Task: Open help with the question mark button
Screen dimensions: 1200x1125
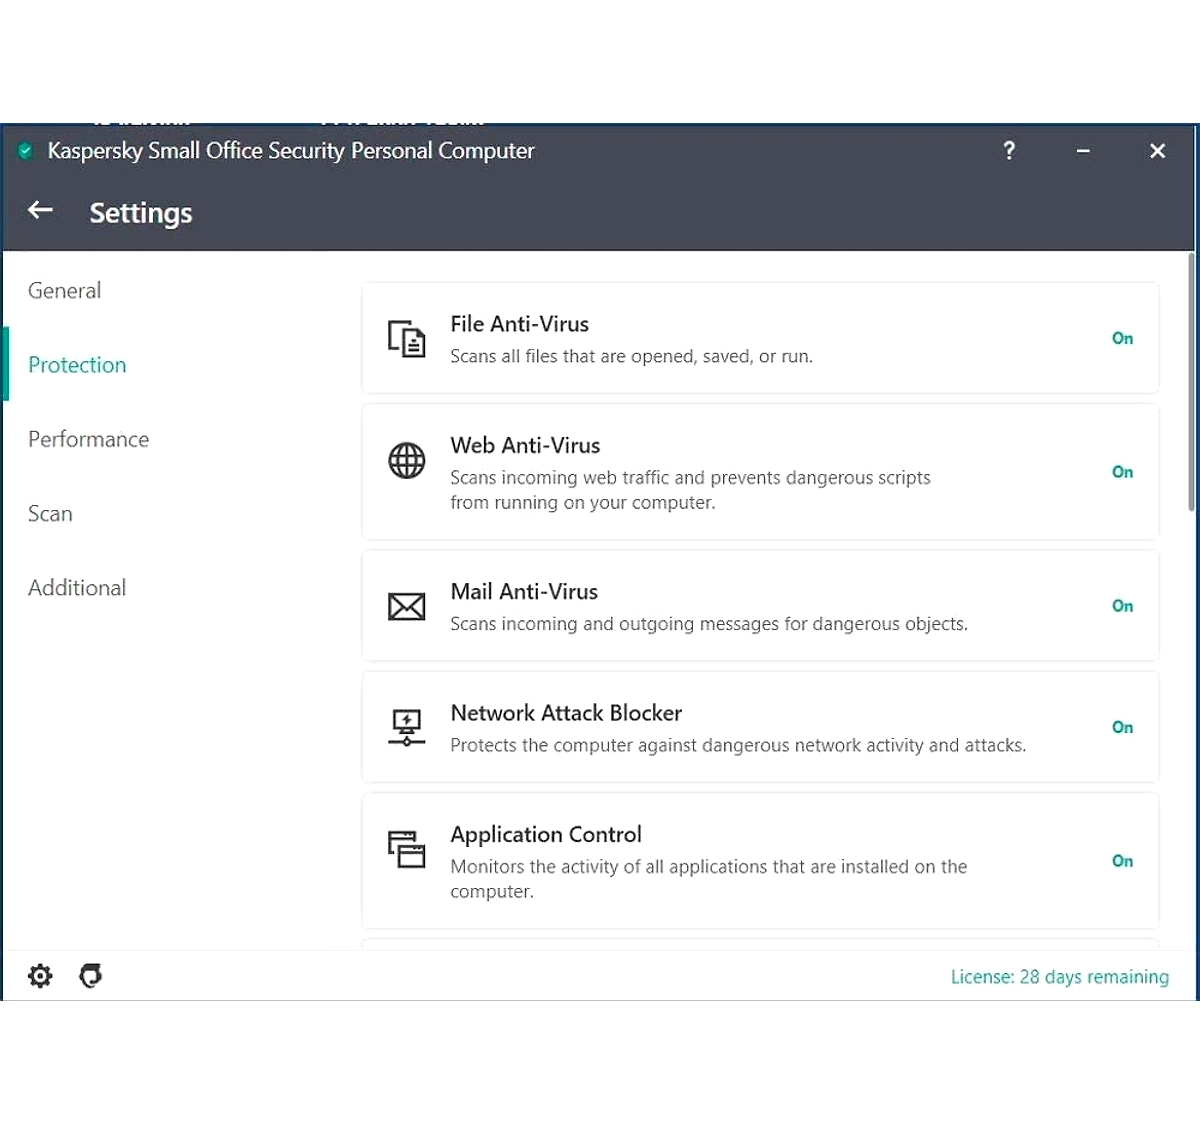Action: click(x=1009, y=150)
